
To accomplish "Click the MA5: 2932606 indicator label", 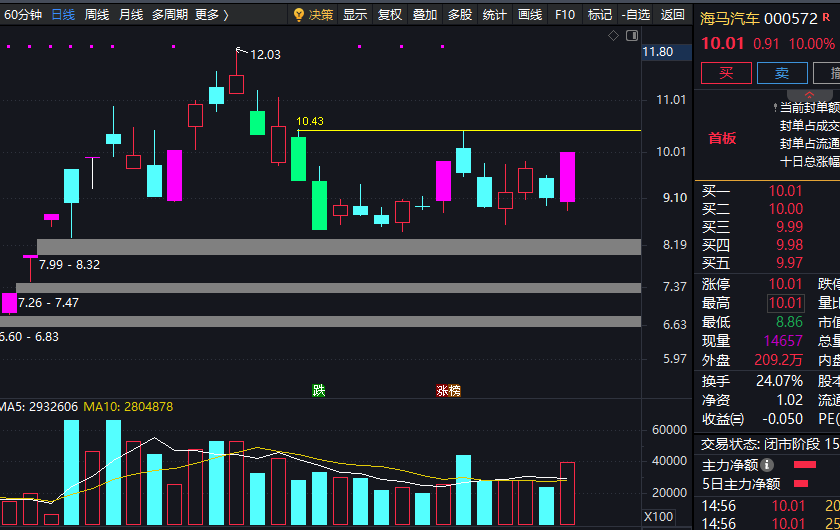I will (39, 407).
